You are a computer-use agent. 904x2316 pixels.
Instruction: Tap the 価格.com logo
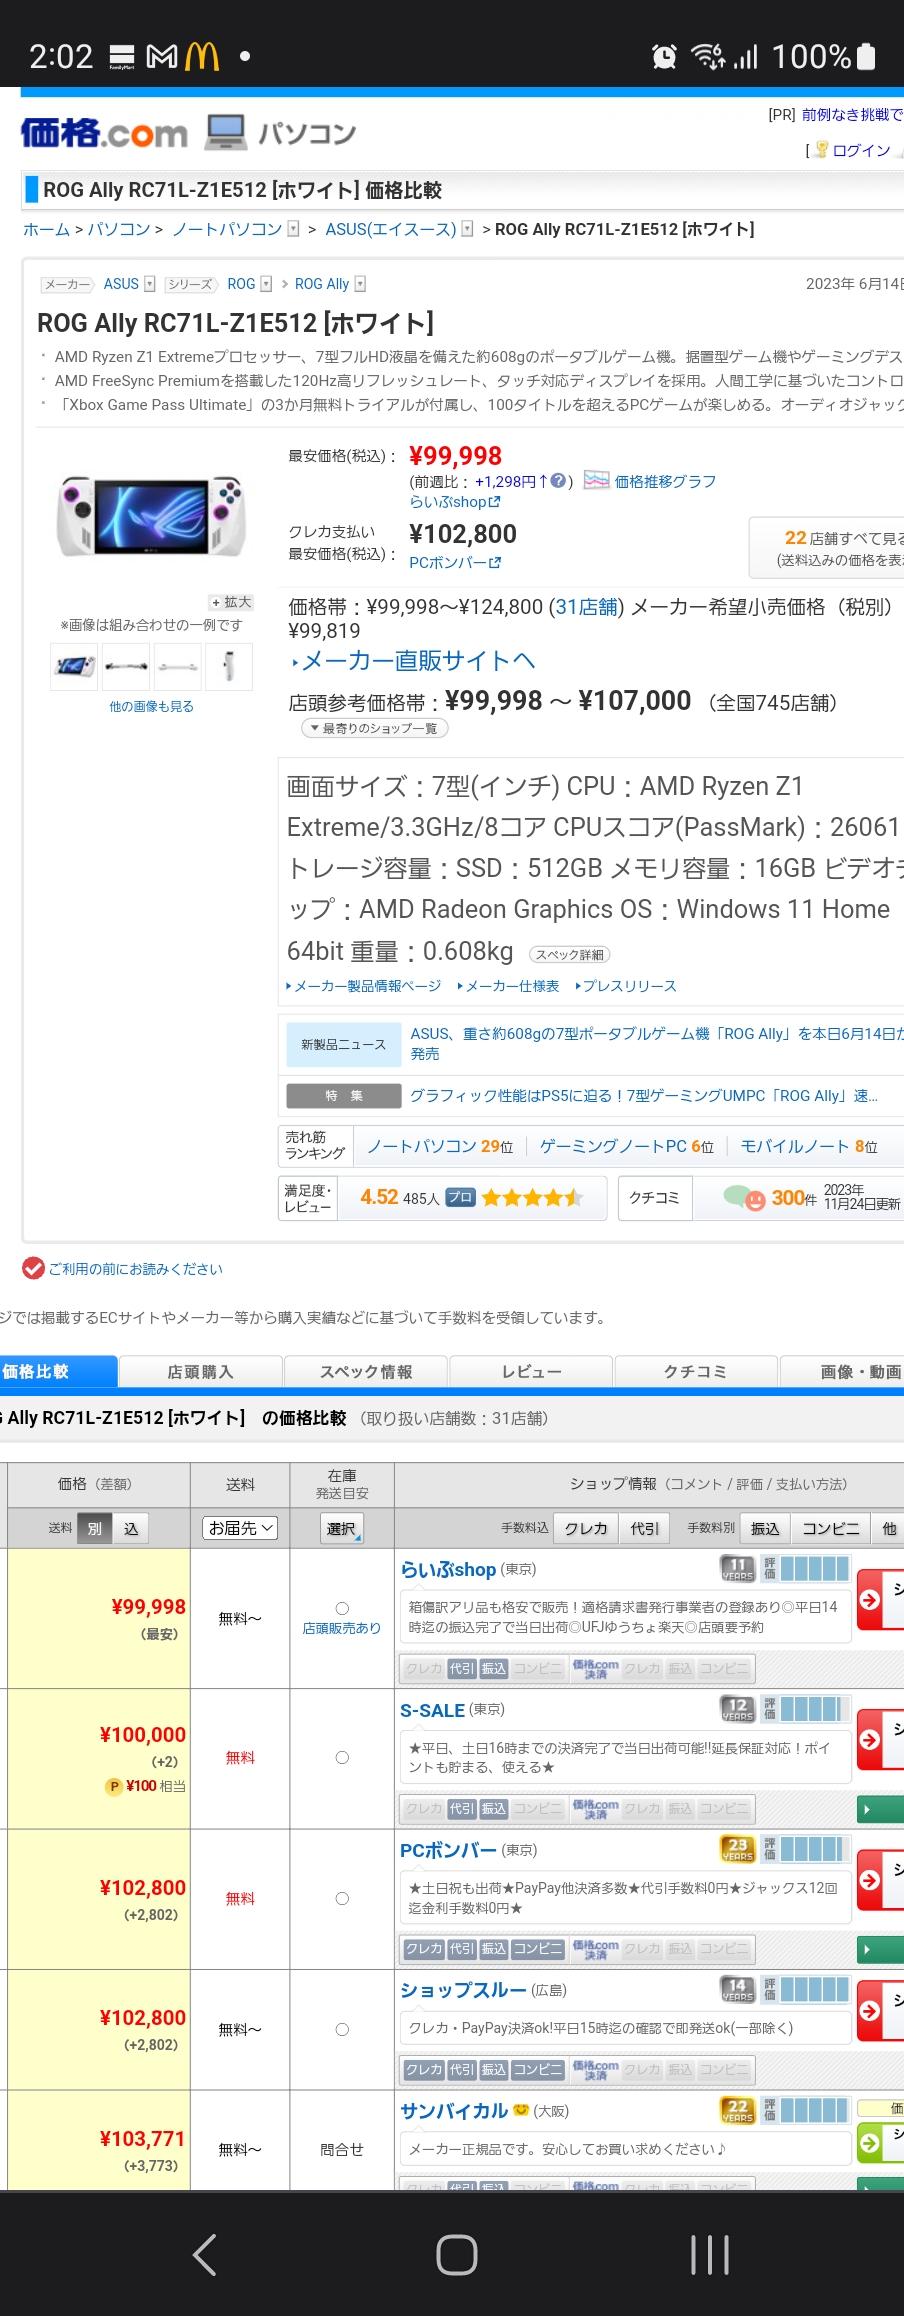click(x=104, y=133)
